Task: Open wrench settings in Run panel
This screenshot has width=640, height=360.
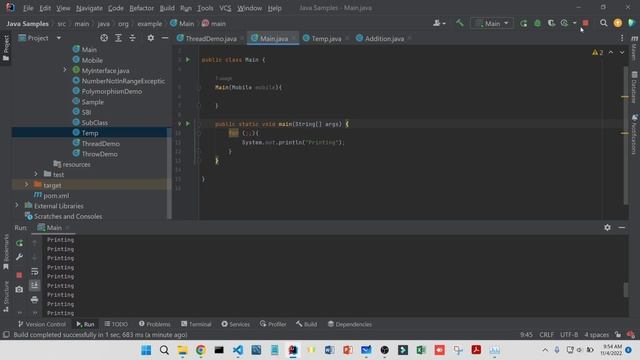Action: [19, 257]
